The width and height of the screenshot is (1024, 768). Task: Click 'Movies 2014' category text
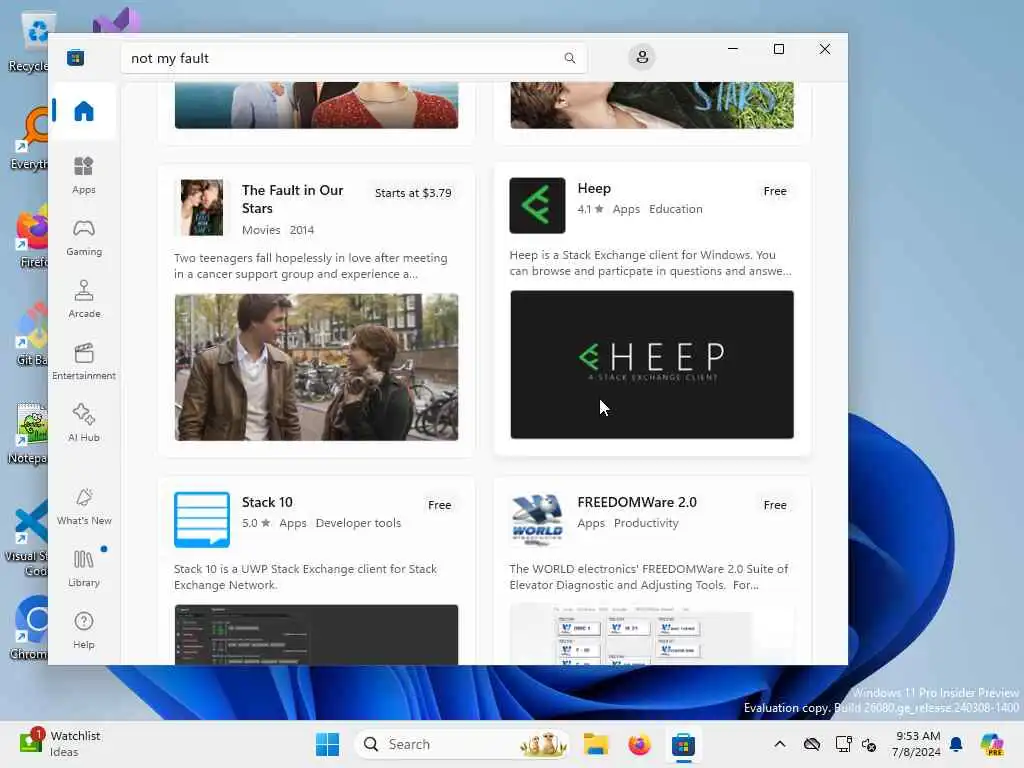[x=278, y=230]
